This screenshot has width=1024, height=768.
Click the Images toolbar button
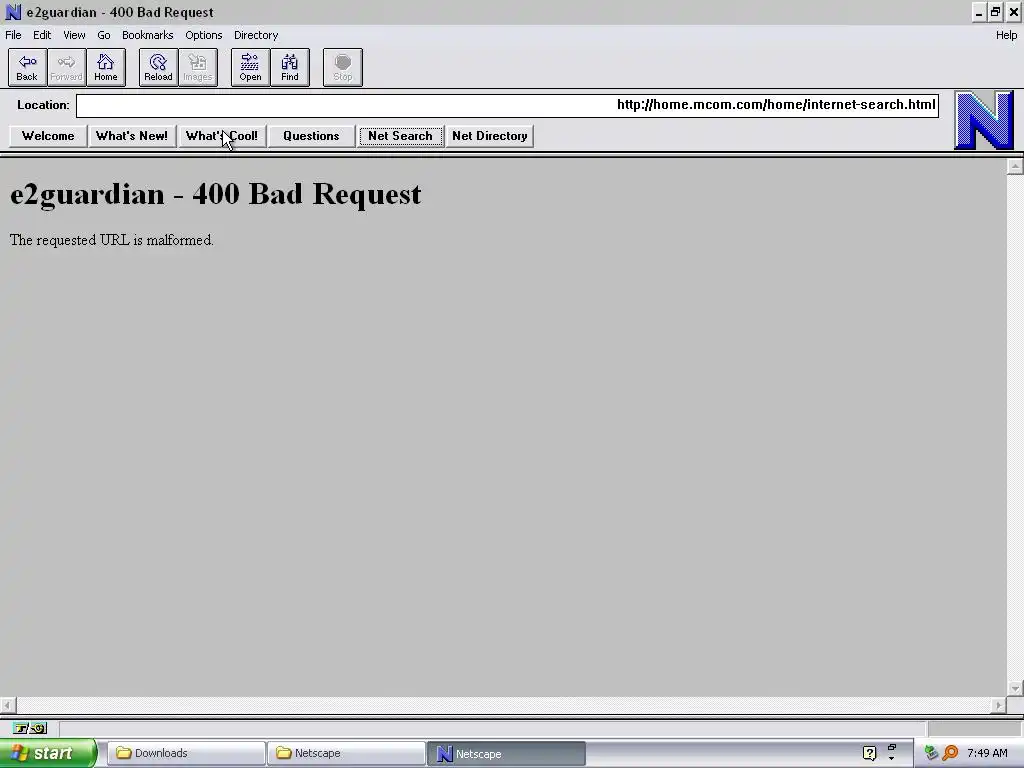(198, 67)
